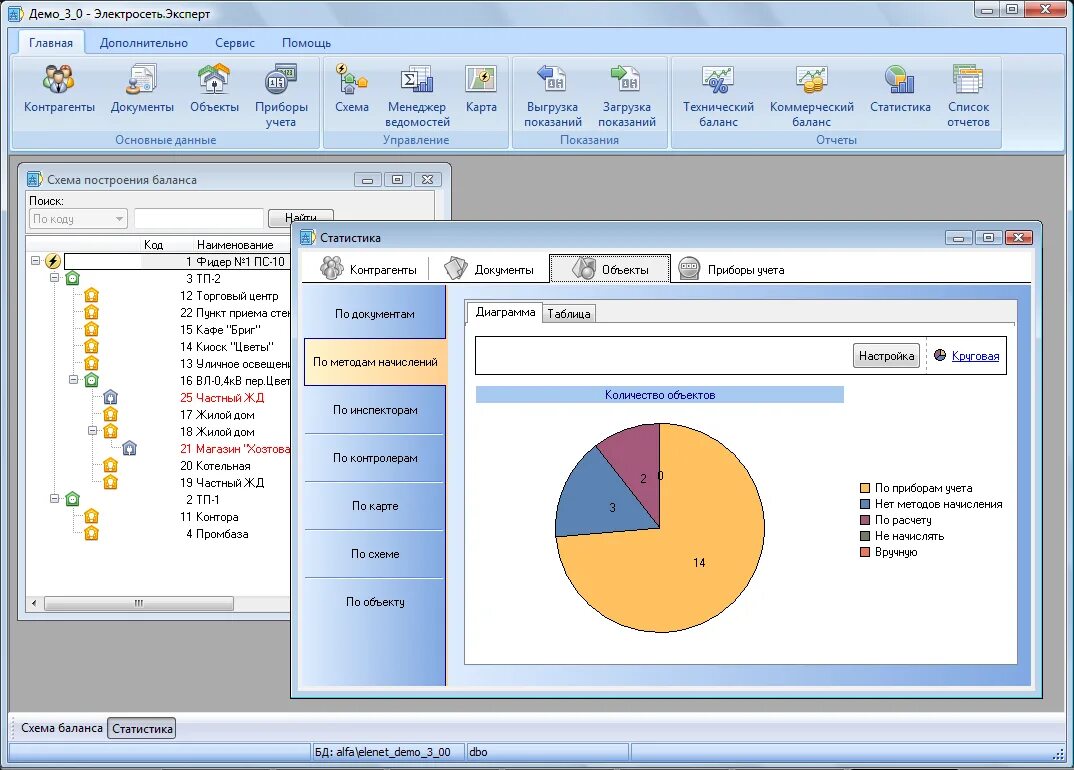The height and width of the screenshot is (770, 1074).
Task: Open Контрагенты from the ribbon
Action: 59,89
